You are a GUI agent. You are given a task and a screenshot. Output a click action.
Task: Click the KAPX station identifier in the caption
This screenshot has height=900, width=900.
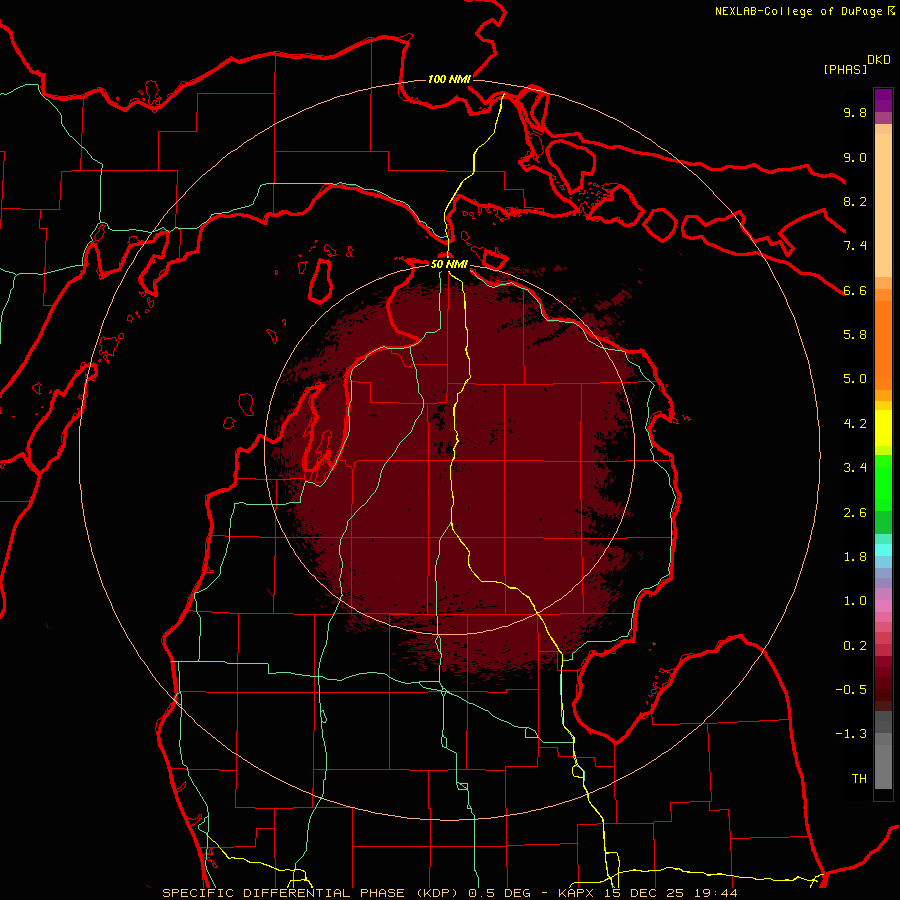[576, 893]
